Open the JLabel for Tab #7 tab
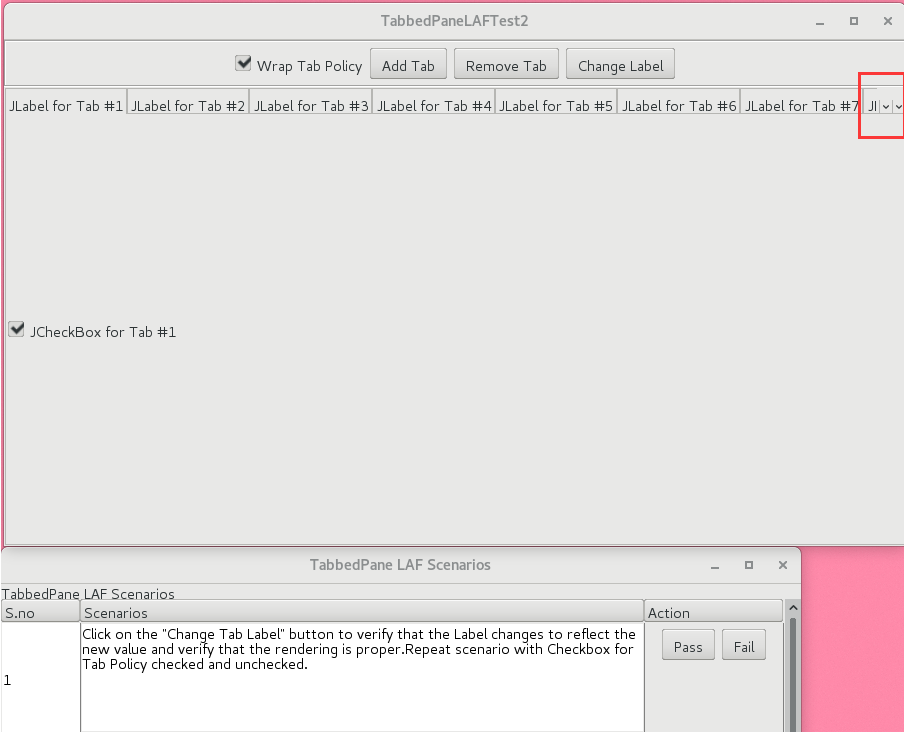The image size is (904, 734). point(801,106)
